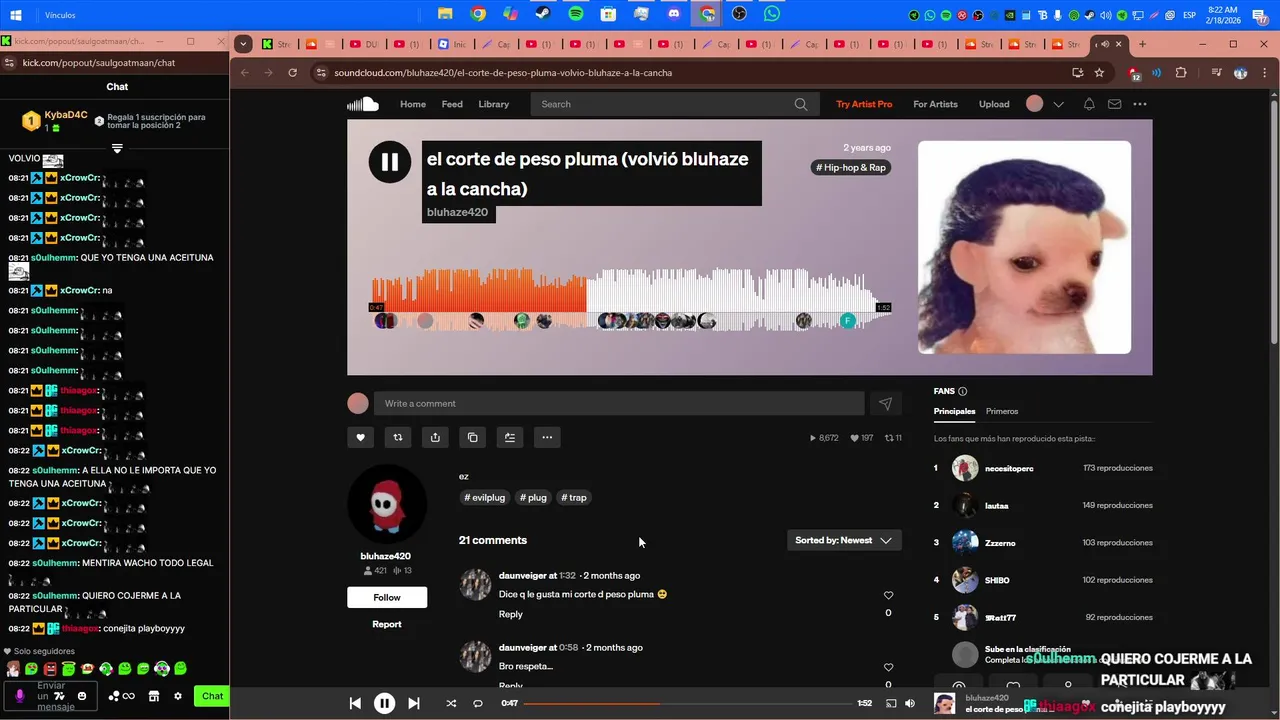The image size is (1280, 720).
Task: Open Chrome media control icon in toolbar
Action: pyautogui.click(x=1216, y=73)
